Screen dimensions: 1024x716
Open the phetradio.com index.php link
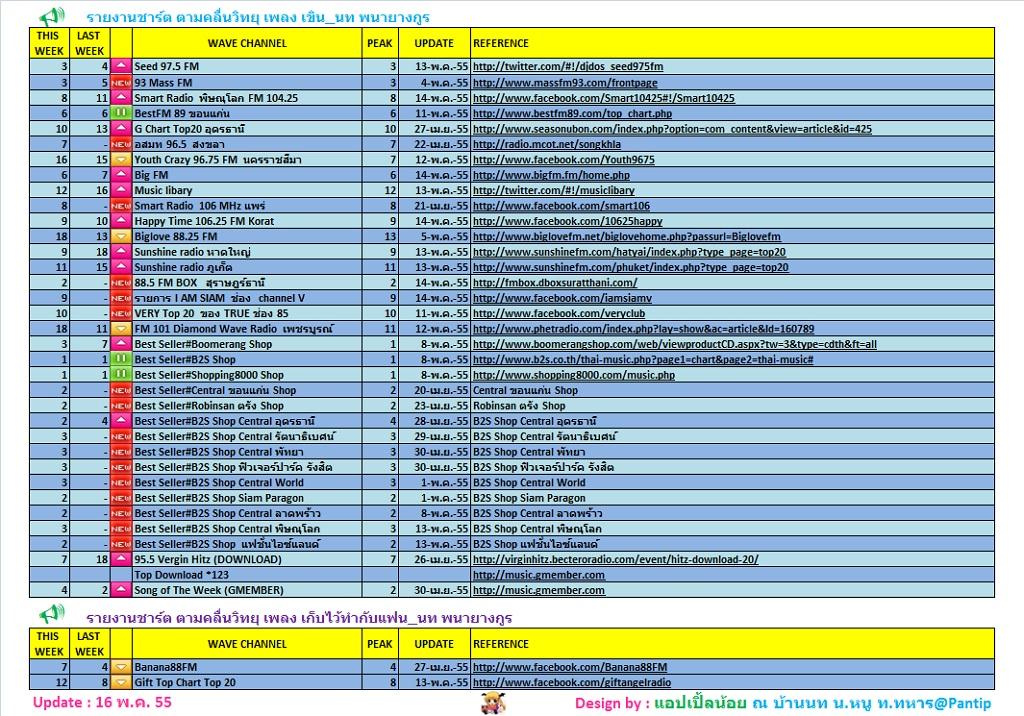[x=643, y=329]
